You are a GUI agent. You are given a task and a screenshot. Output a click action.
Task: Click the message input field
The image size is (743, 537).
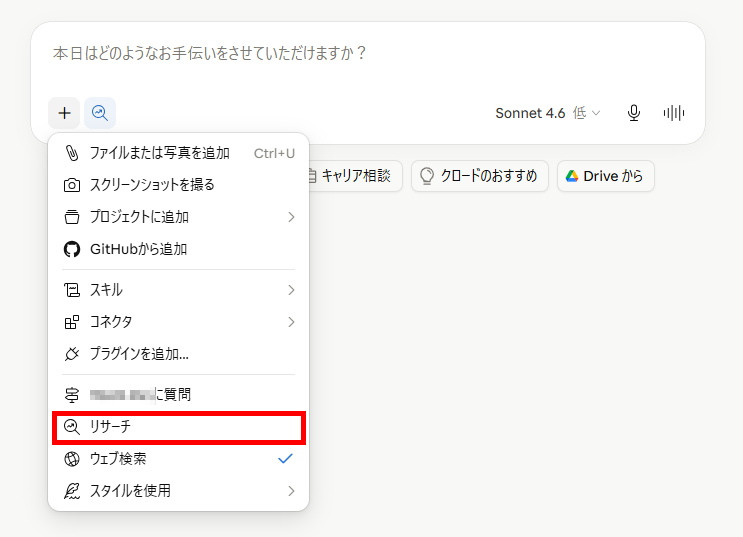click(x=368, y=53)
